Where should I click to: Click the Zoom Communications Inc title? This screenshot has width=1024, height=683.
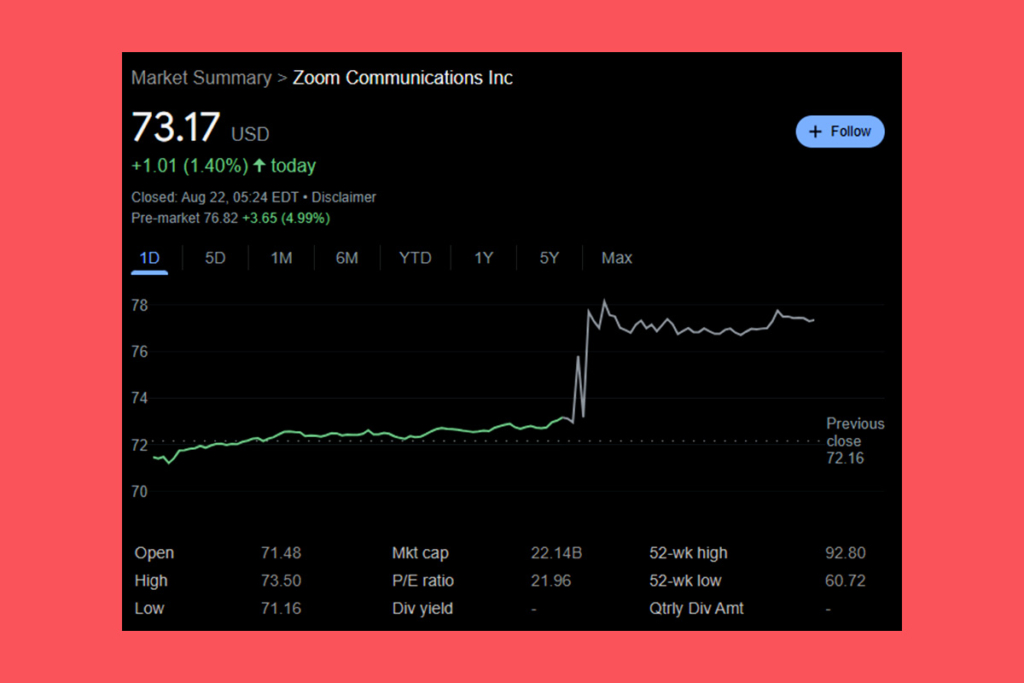[x=402, y=77]
